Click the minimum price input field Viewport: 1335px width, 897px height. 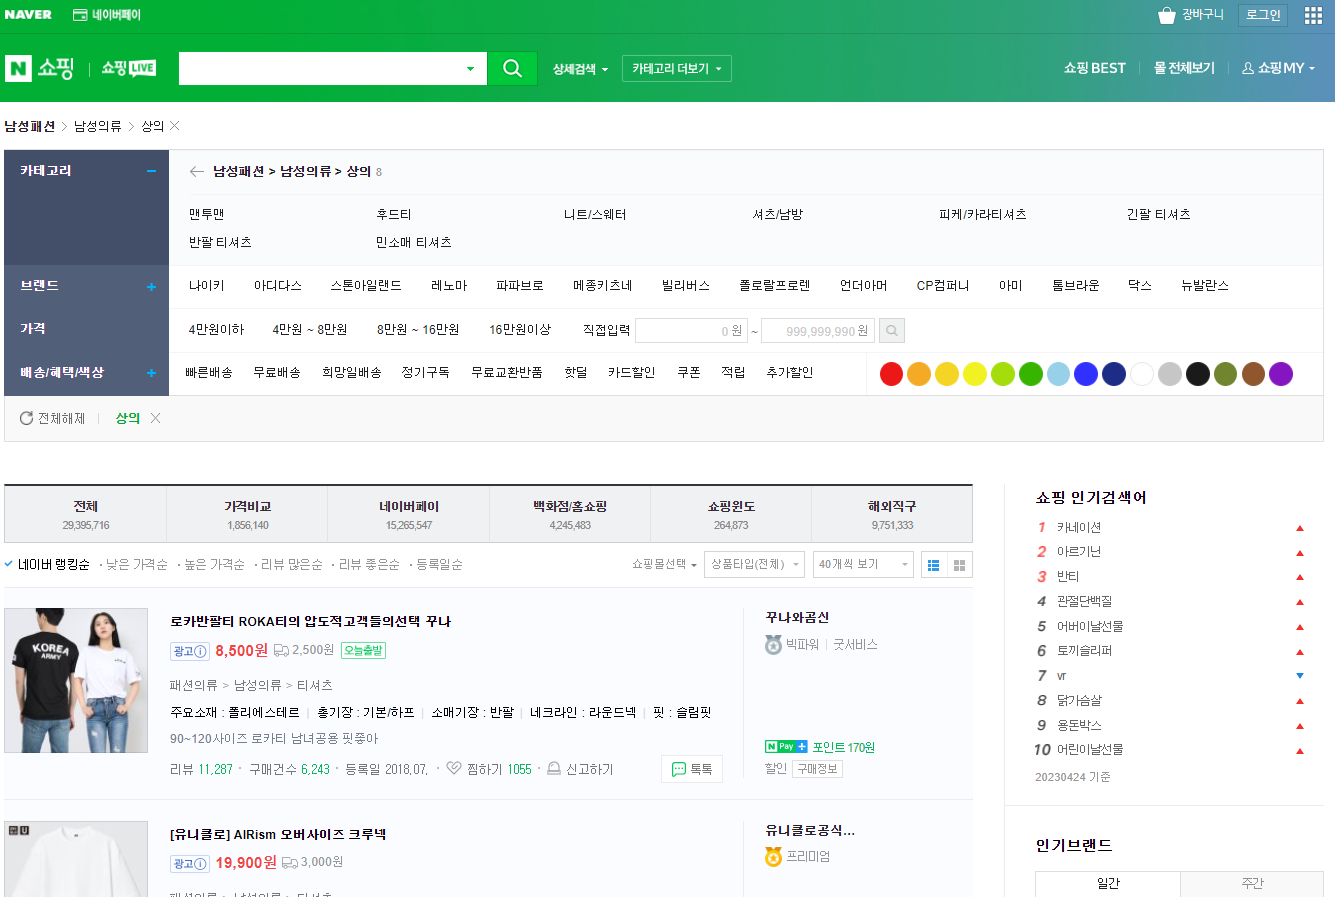click(x=692, y=330)
